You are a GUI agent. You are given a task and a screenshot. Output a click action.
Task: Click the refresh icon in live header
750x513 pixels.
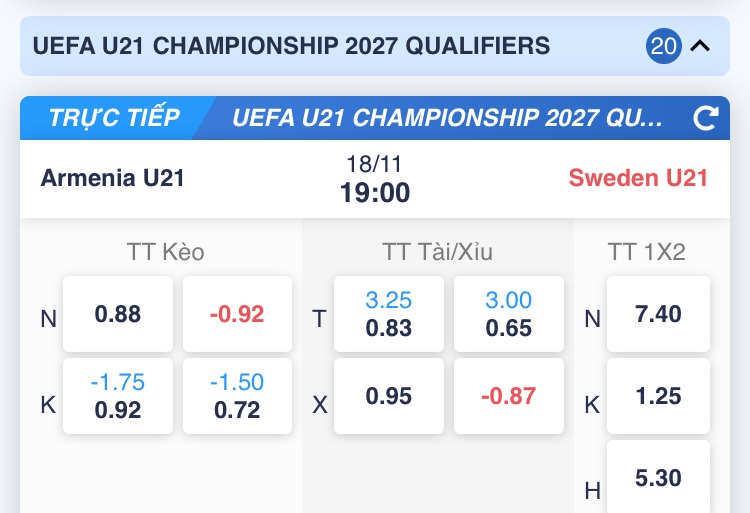(706, 118)
